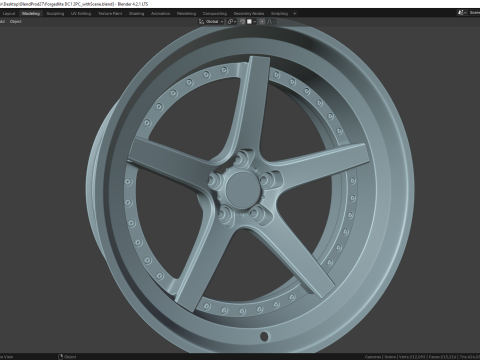Switch to the UV Editing workspace
Image resolution: width=480 pixels, height=360 pixels.
point(81,14)
